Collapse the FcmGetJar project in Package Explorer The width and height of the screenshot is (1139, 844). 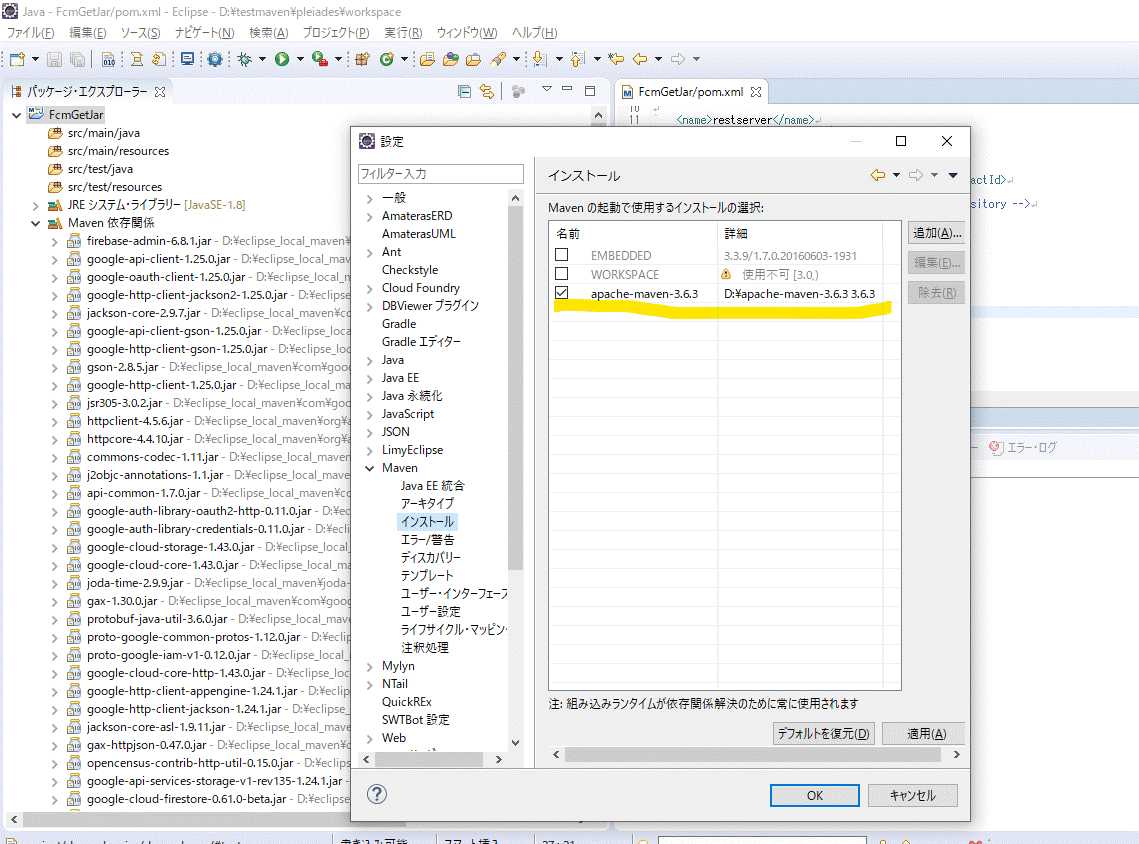coord(17,115)
